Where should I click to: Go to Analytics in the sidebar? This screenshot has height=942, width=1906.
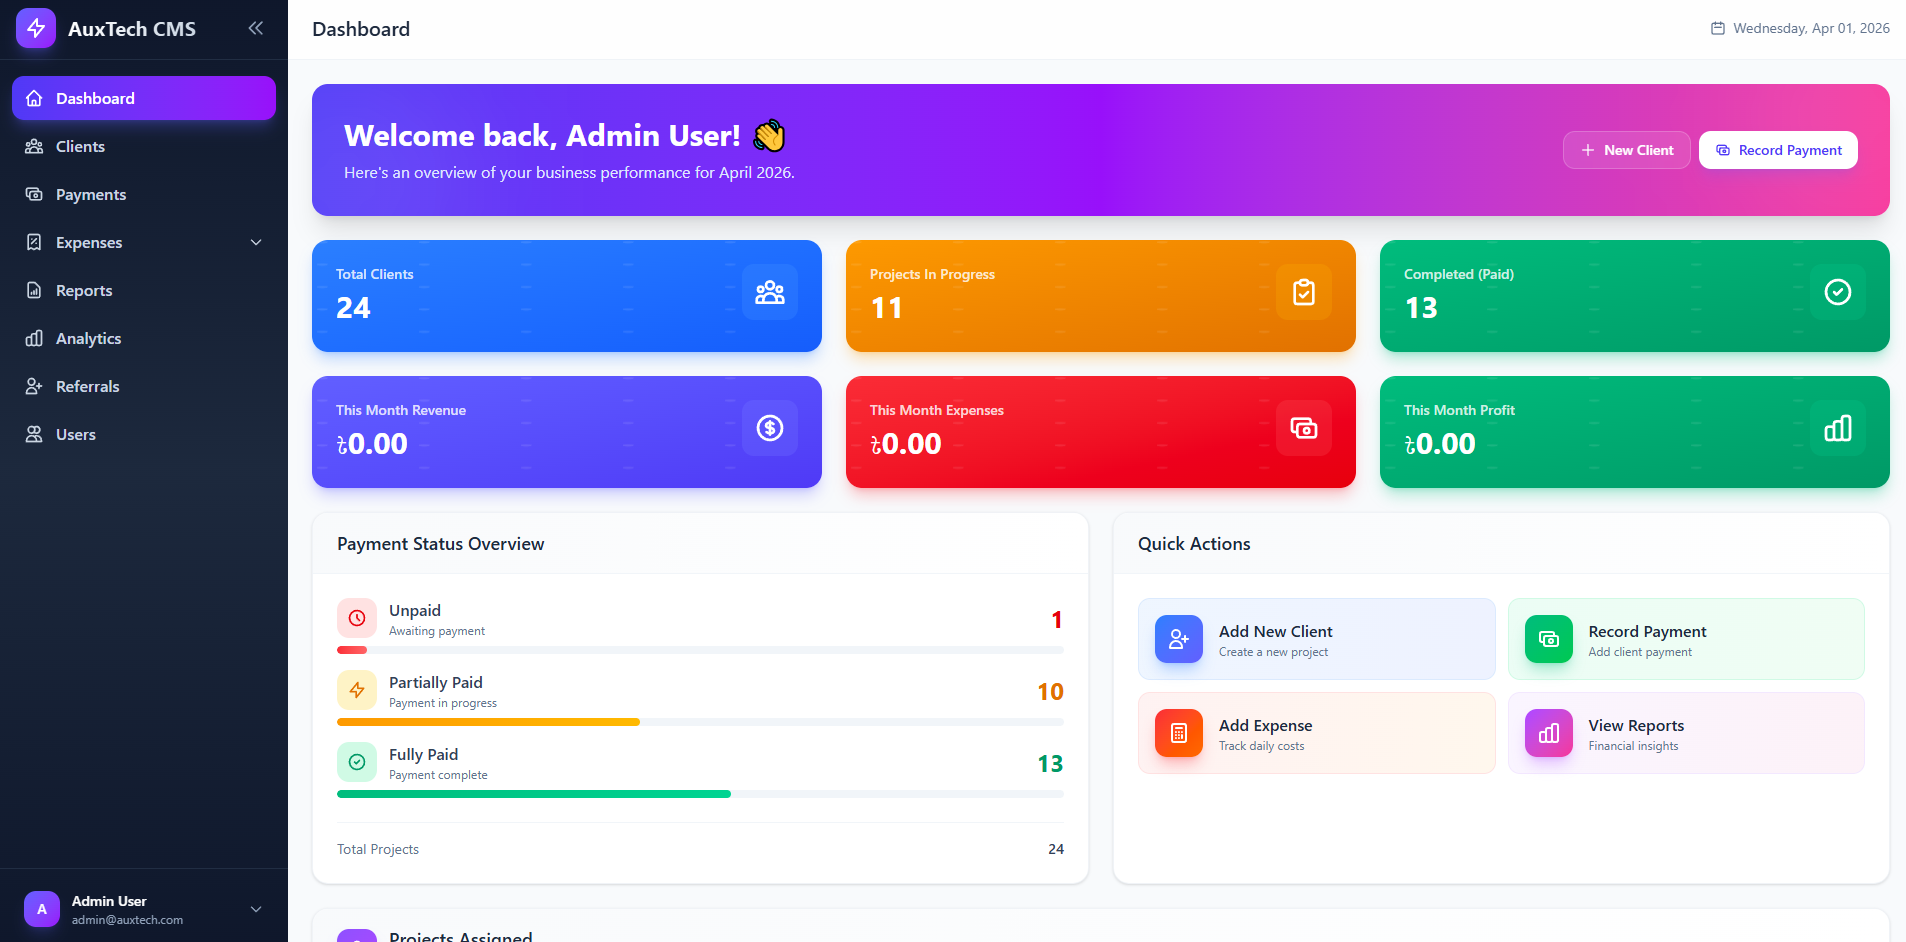(x=88, y=339)
